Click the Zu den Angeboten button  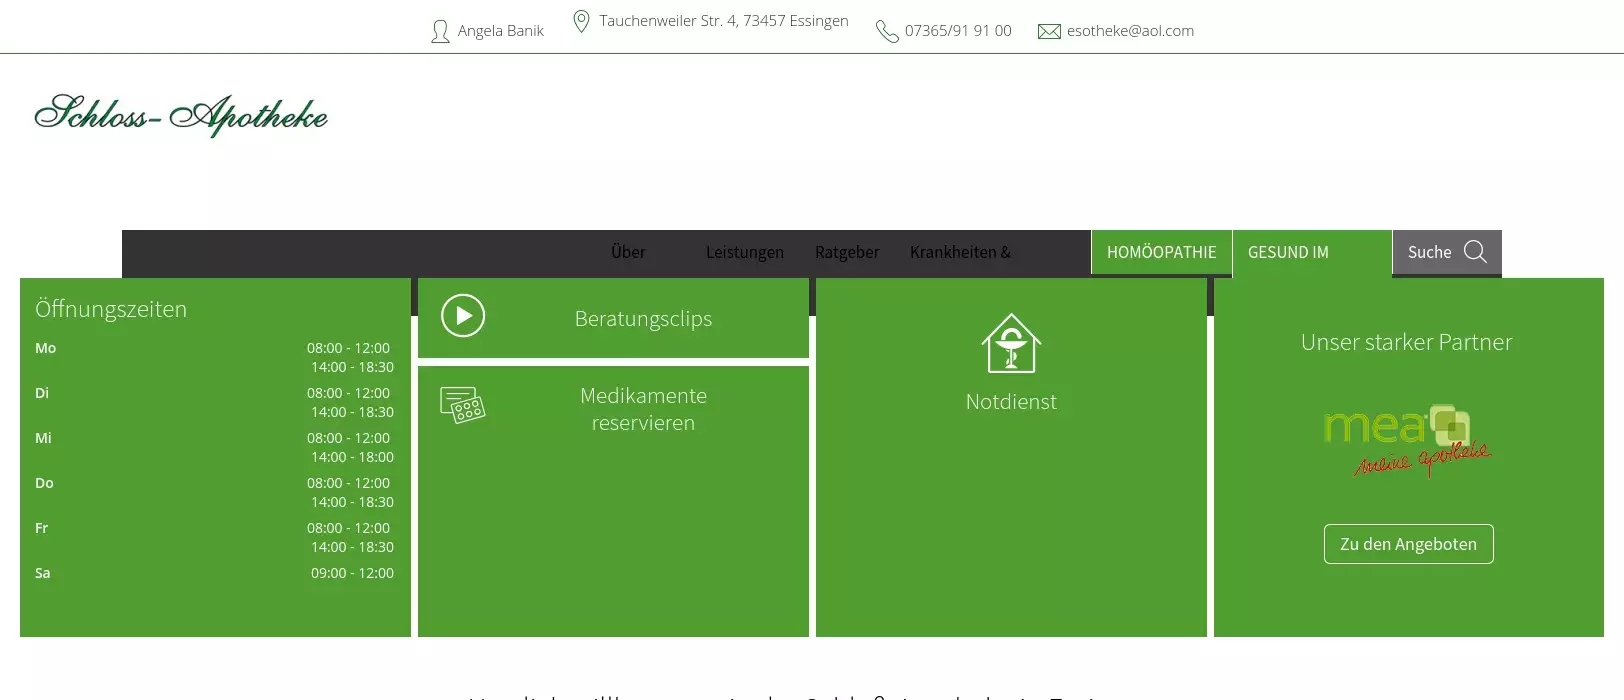pyautogui.click(x=1408, y=544)
